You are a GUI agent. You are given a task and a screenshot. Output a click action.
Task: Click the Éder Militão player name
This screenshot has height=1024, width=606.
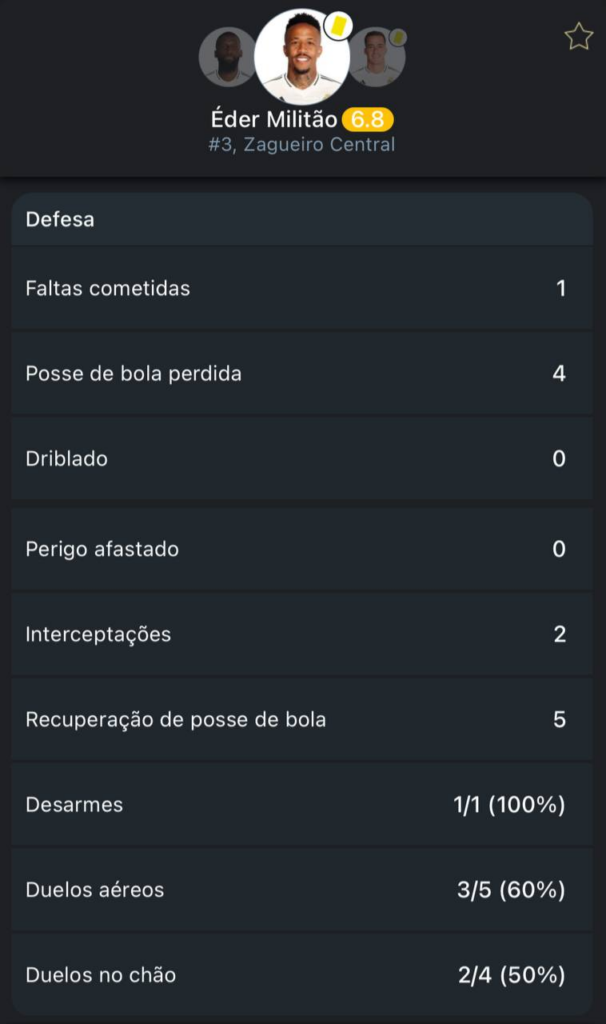(274, 120)
